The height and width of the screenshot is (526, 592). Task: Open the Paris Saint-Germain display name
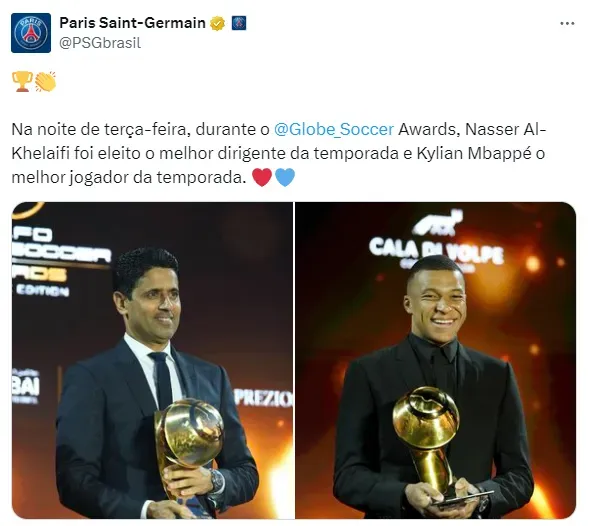pos(133,23)
